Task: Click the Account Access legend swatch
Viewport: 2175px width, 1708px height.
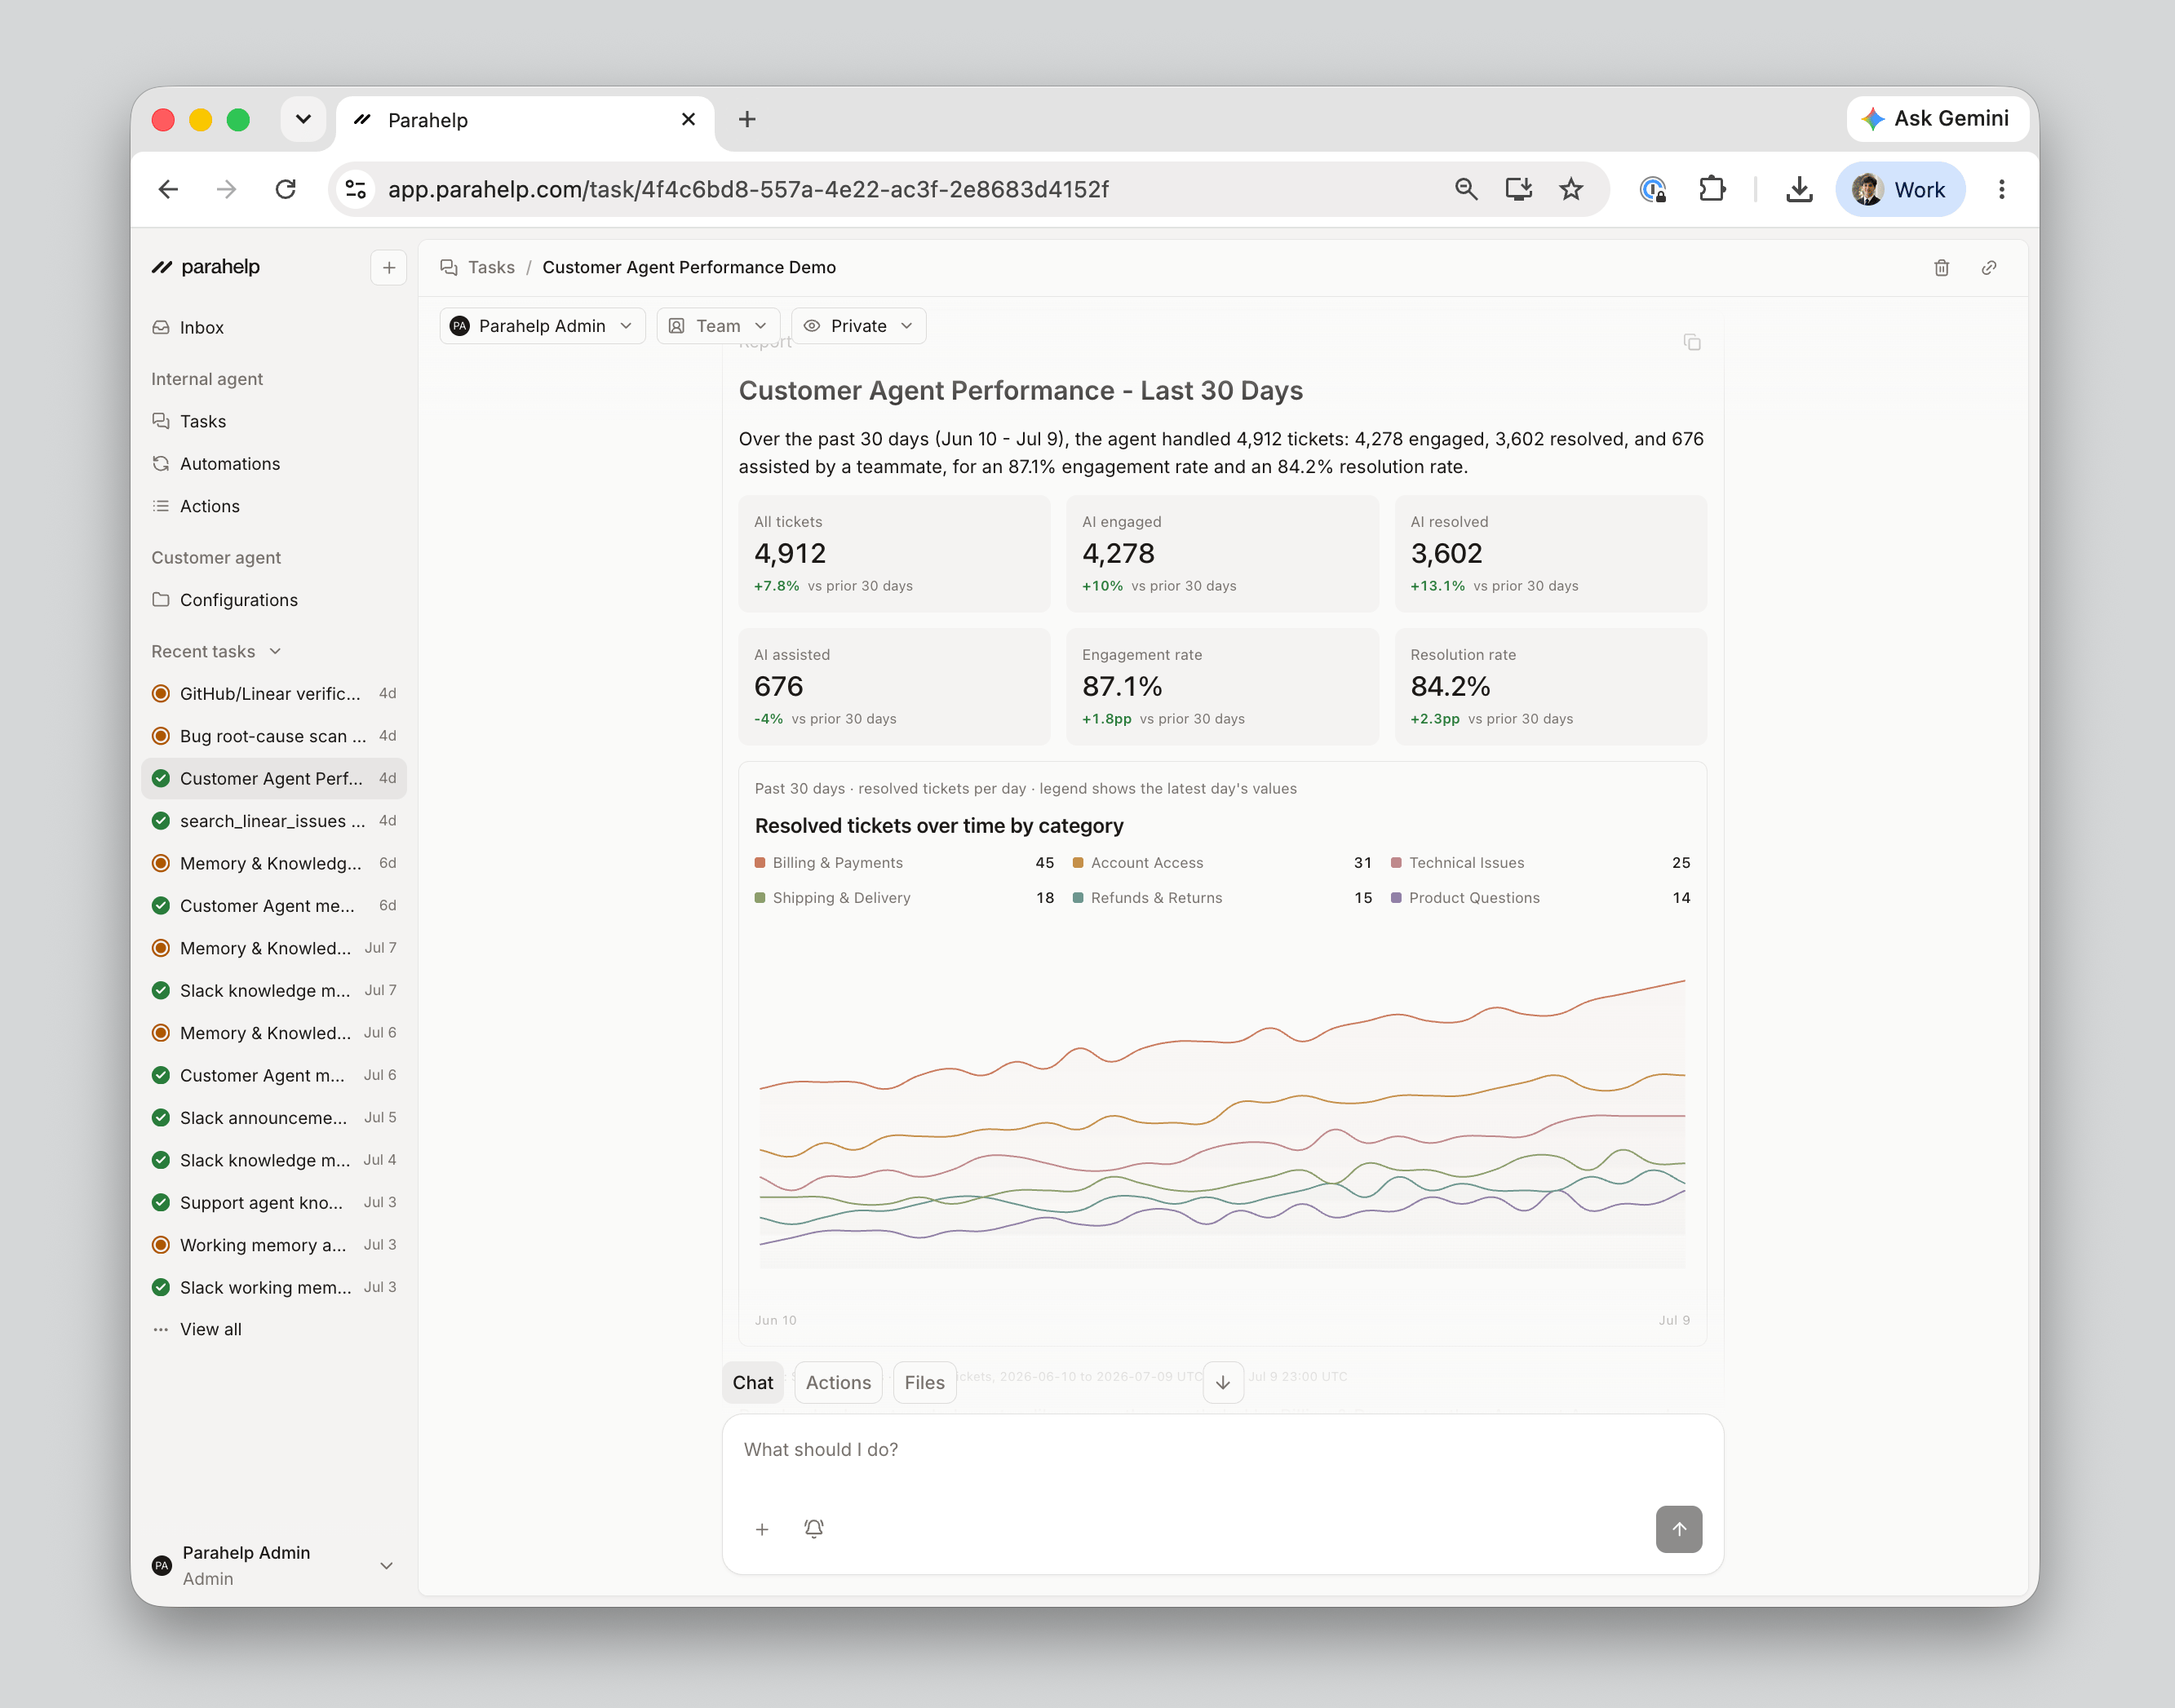Action: pos(1078,863)
